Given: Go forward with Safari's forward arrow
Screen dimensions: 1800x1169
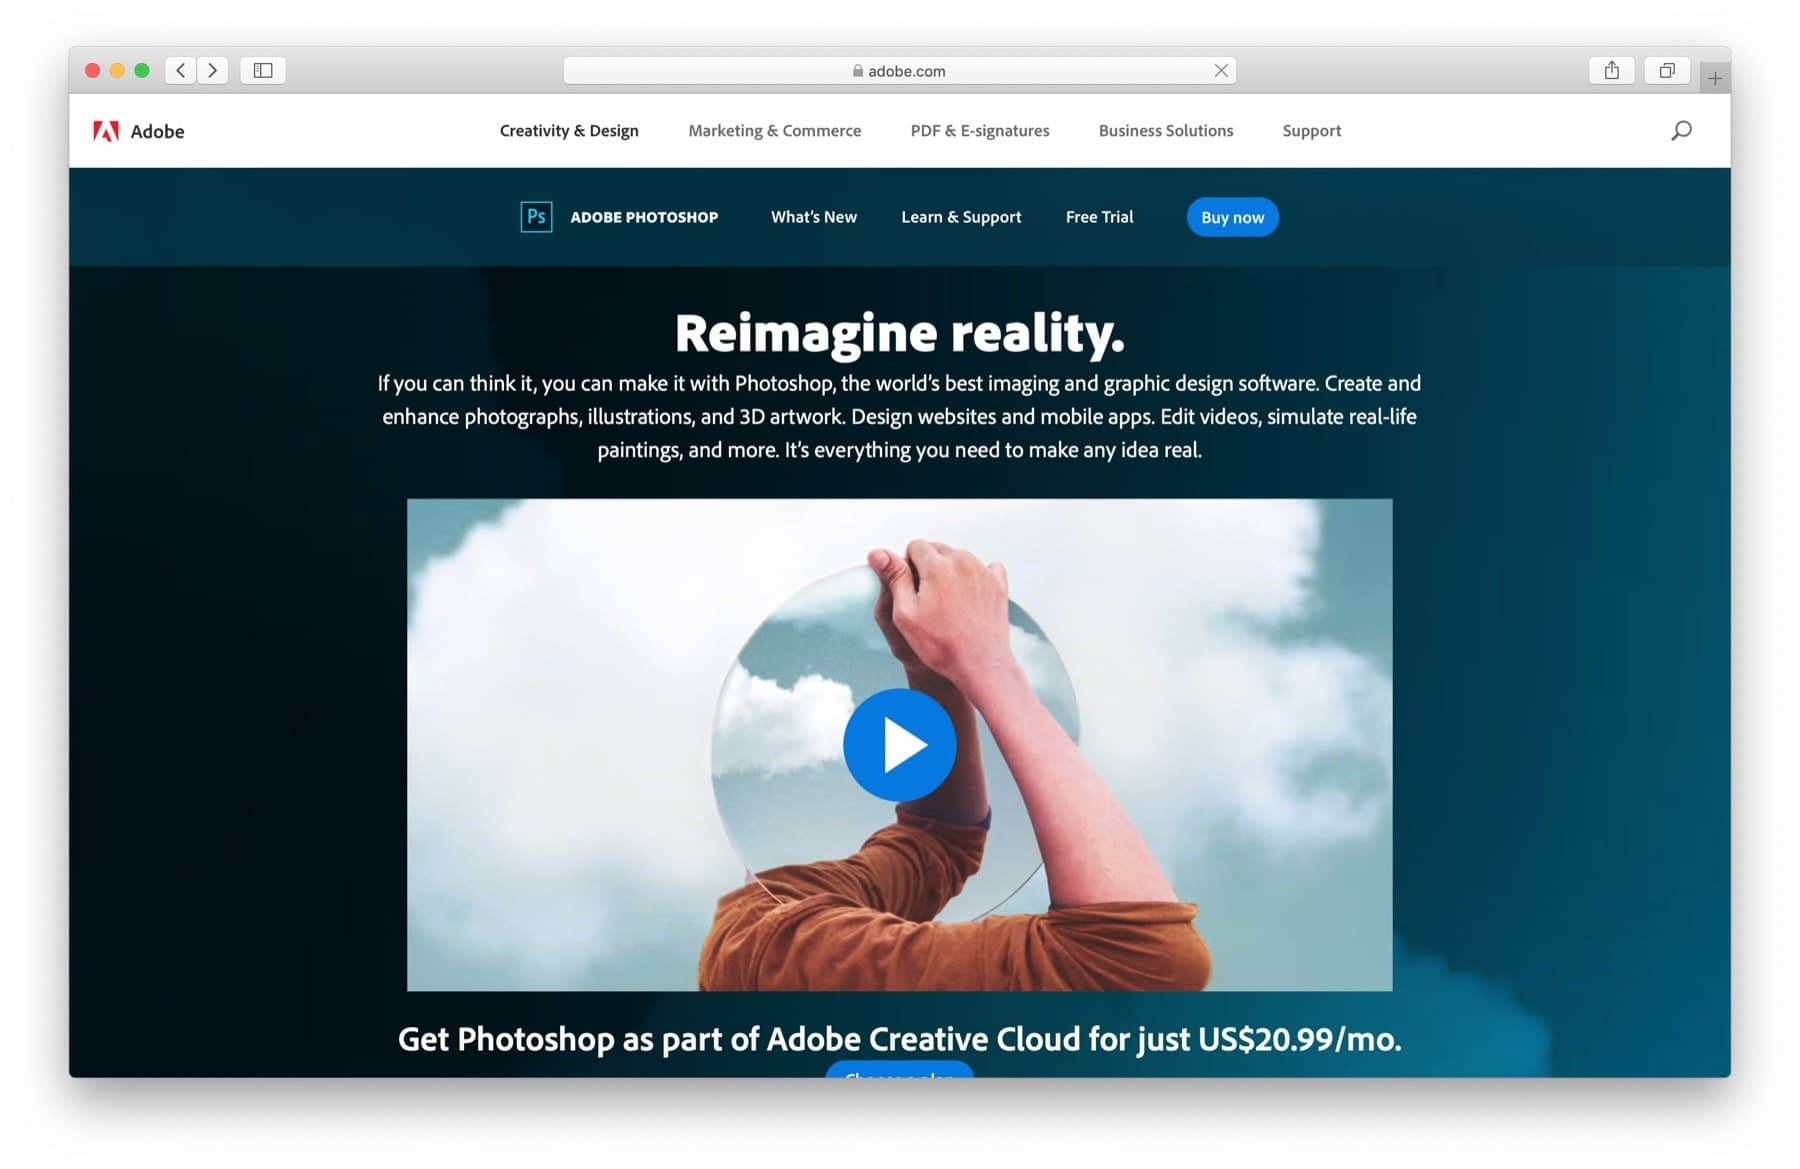Looking at the screenshot, I should 212,70.
